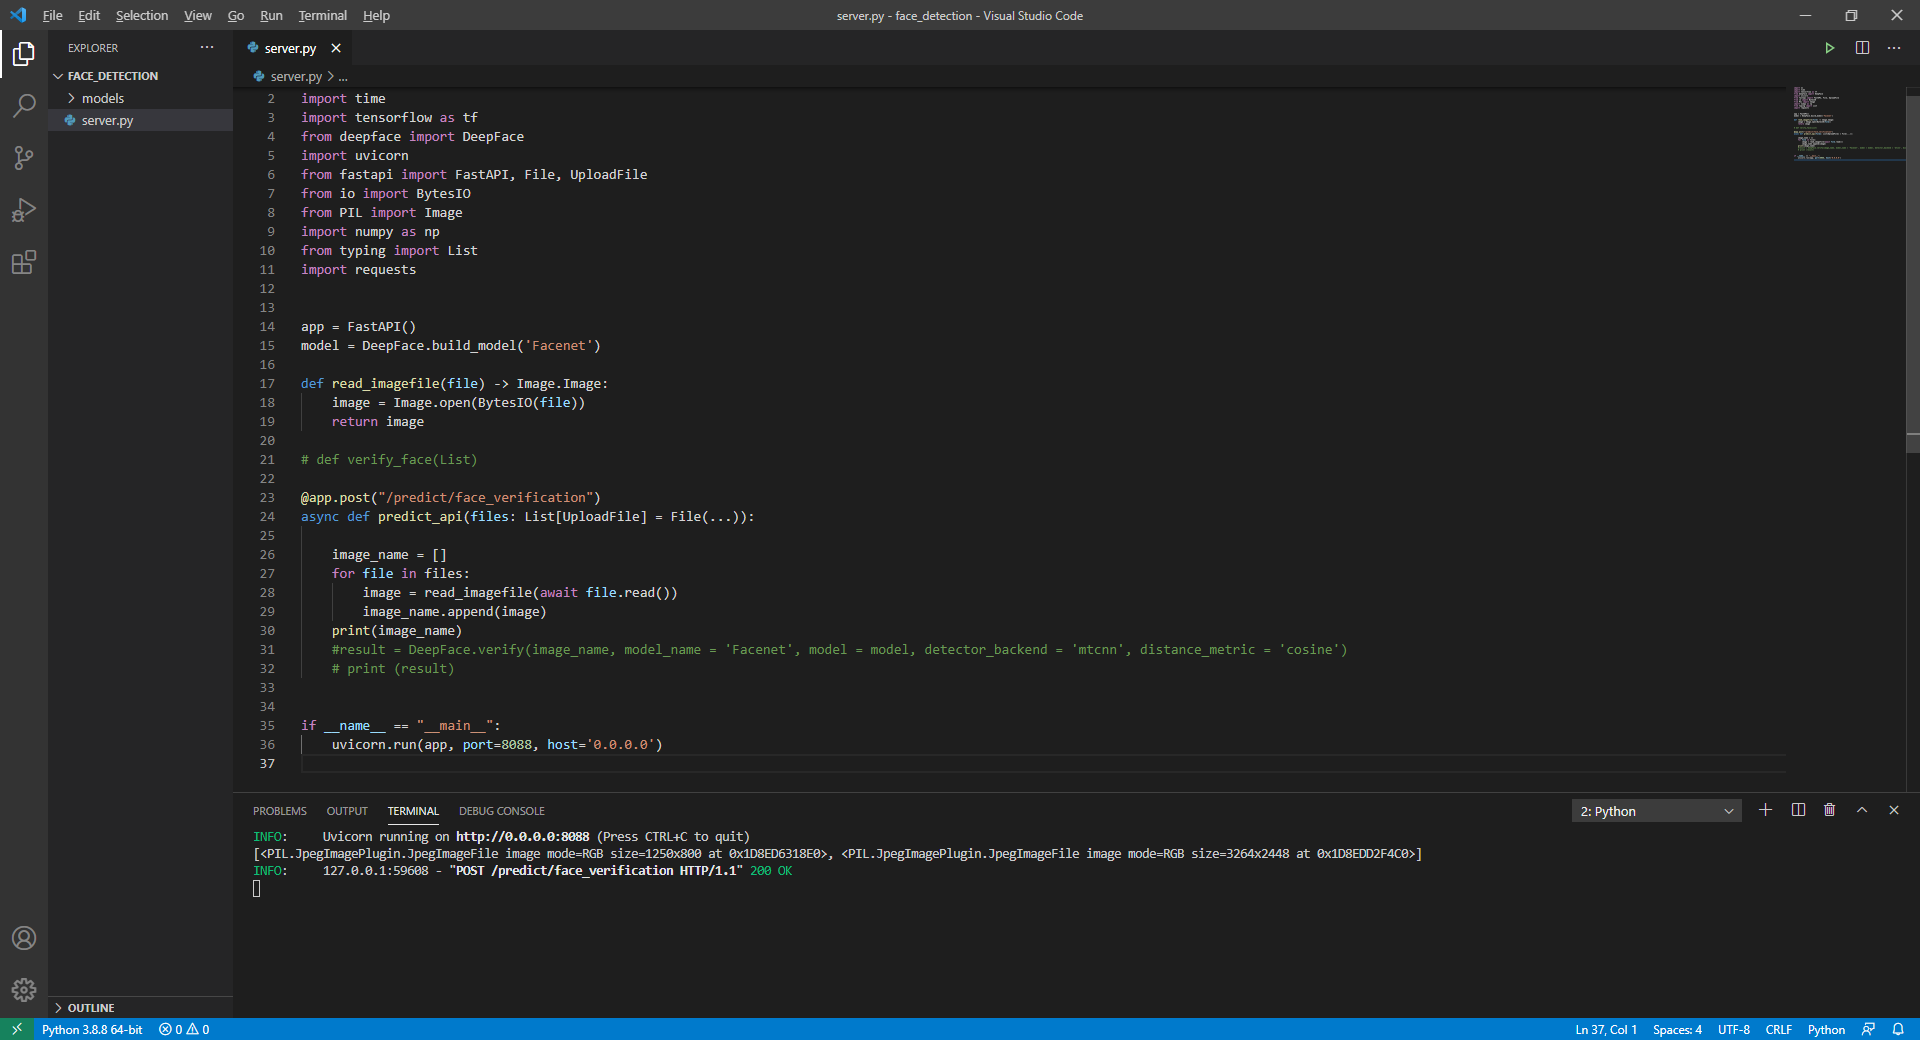Open the Source Control view

click(24, 157)
